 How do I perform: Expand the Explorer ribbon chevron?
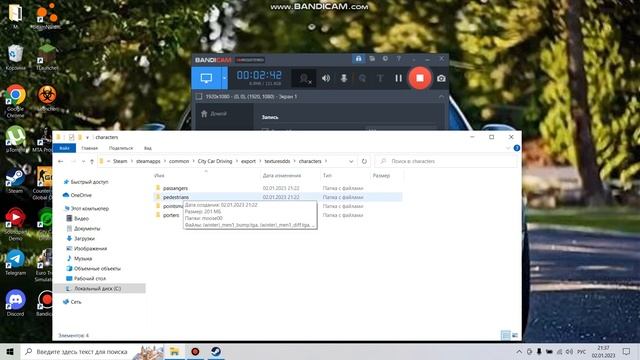(x=508, y=148)
